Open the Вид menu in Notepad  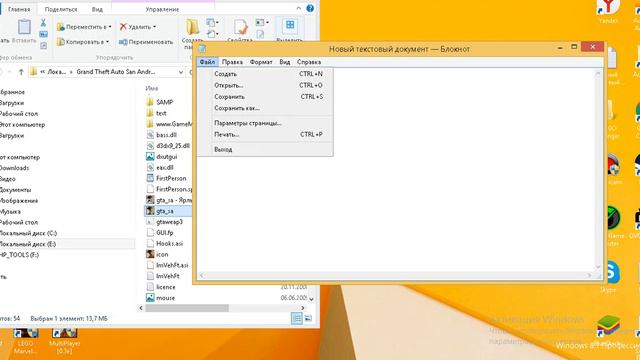click(x=284, y=62)
